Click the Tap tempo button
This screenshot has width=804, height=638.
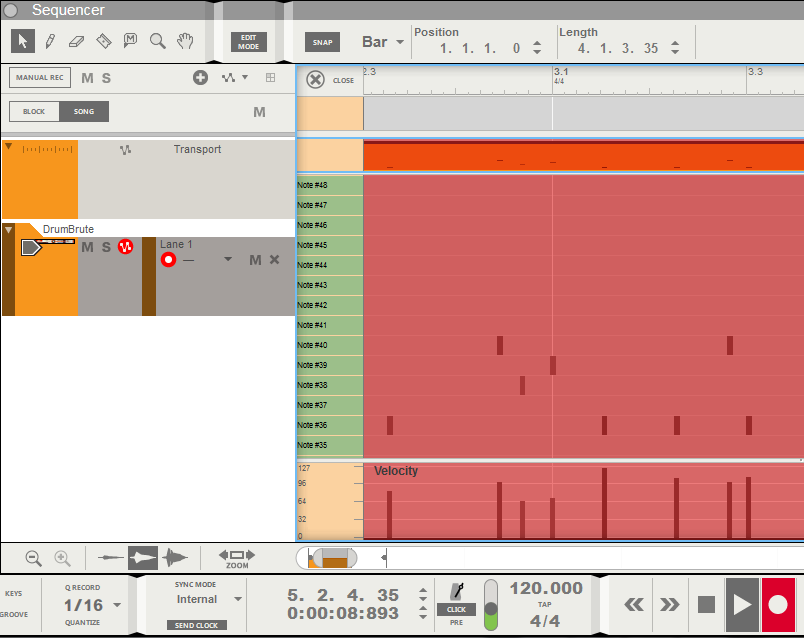545,604
